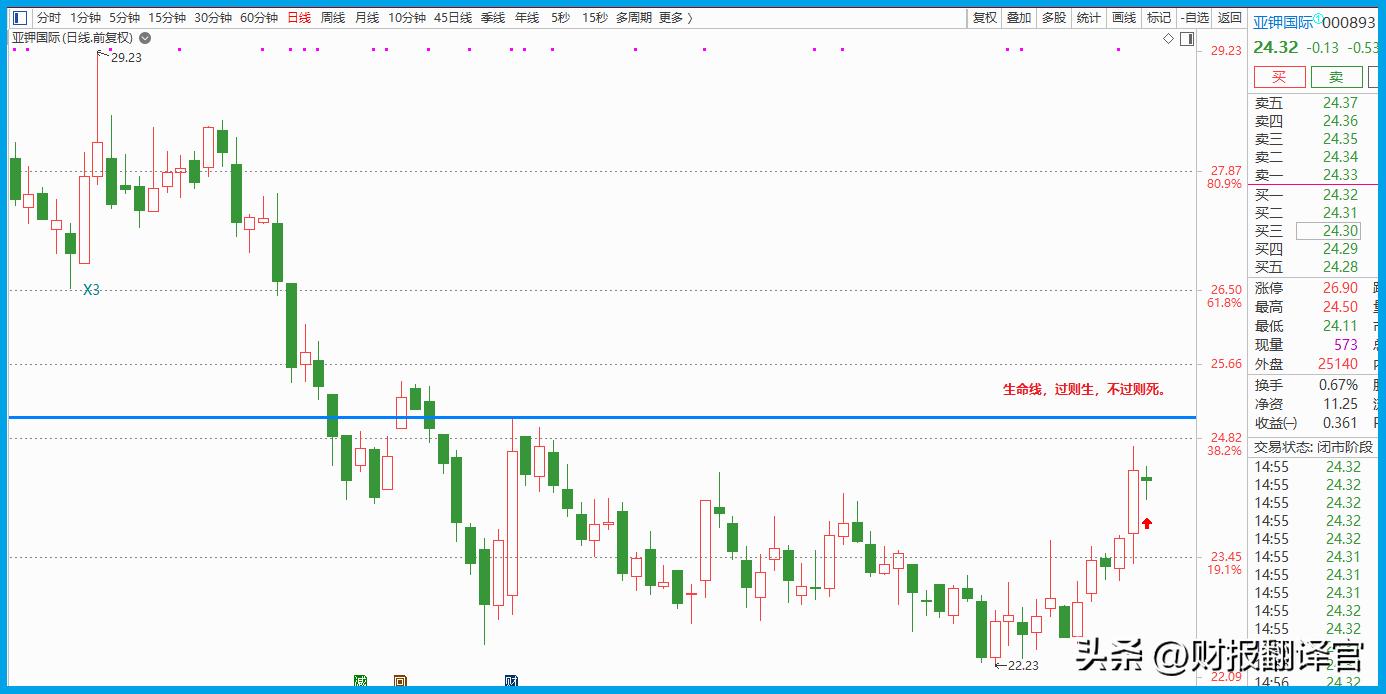Image resolution: width=1386 pixels, height=694 pixels.
Task: Open the 画线 drawing tool
Action: (x=1124, y=18)
